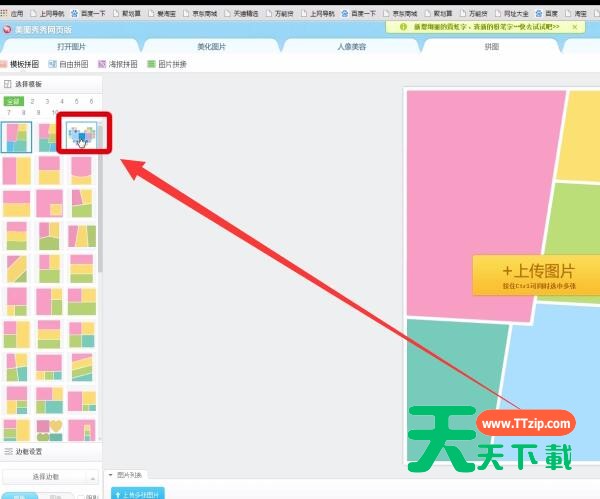Open the 天猫精选 bookmark
The image size is (600, 499).
241,13
